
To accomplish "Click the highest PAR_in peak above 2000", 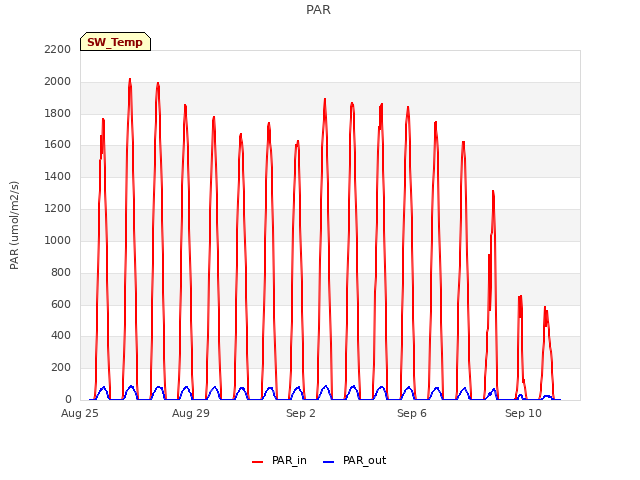I will [x=130, y=79].
